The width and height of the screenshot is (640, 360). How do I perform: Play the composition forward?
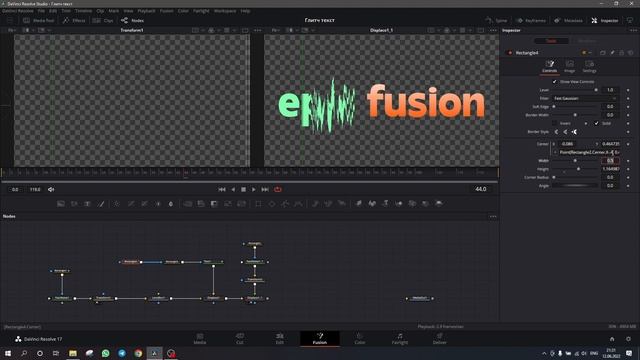tap(254, 189)
